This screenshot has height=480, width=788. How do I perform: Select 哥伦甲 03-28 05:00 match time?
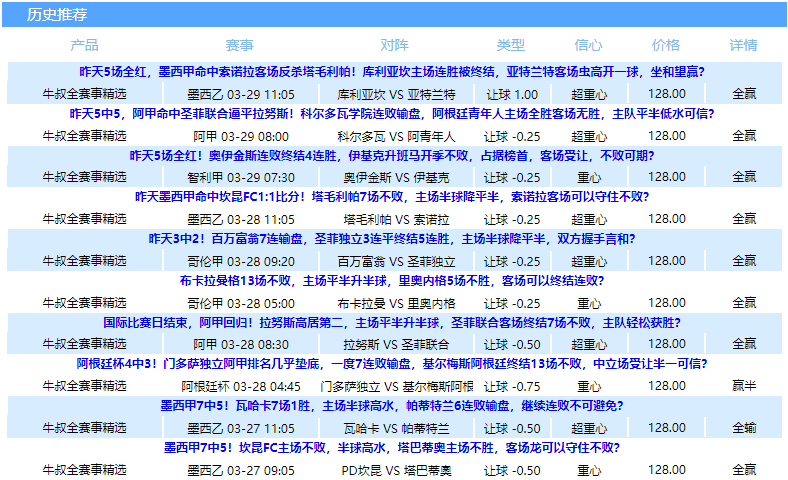tap(241, 304)
